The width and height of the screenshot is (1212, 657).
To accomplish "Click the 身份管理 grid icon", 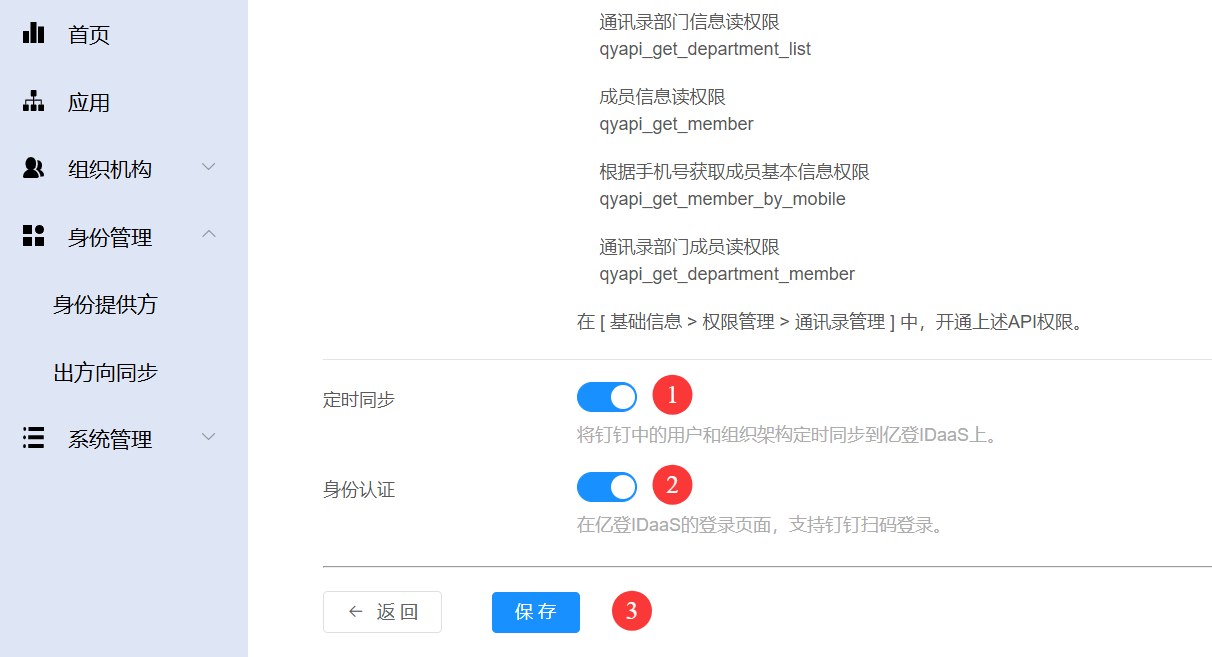I will (x=33, y=236).
